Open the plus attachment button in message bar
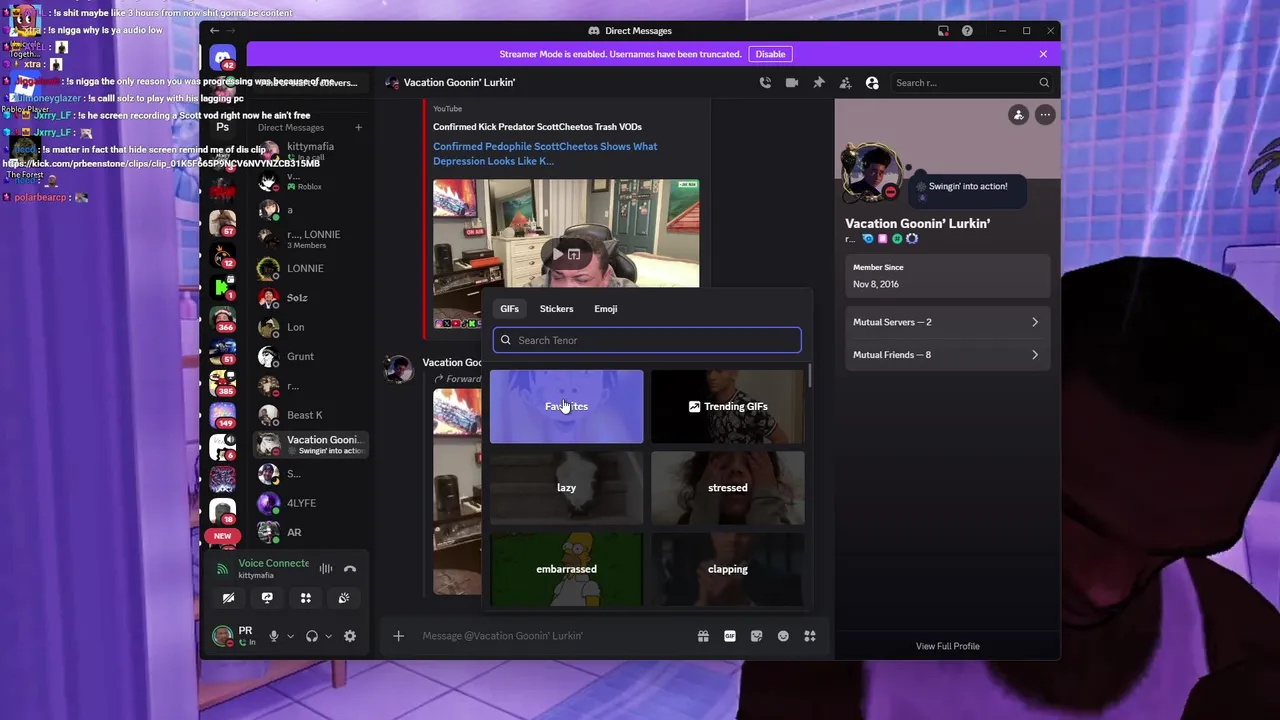1280x720 pixels. 398,636
